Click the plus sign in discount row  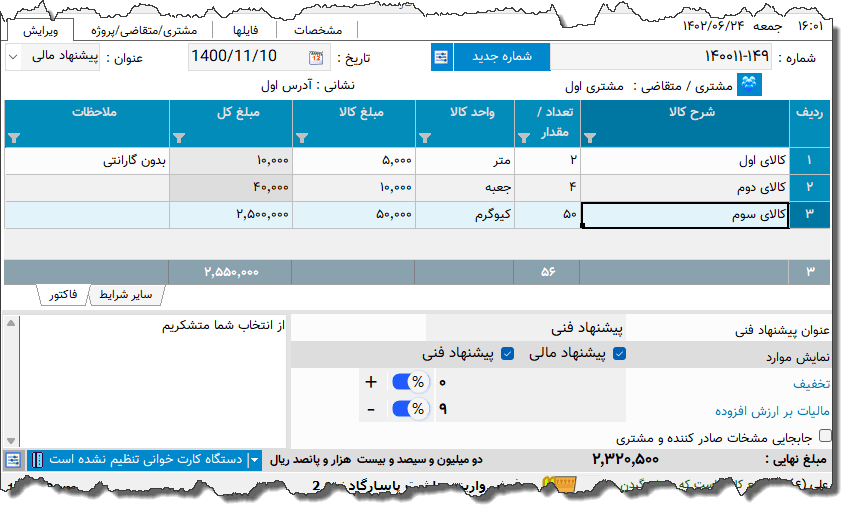371,382
